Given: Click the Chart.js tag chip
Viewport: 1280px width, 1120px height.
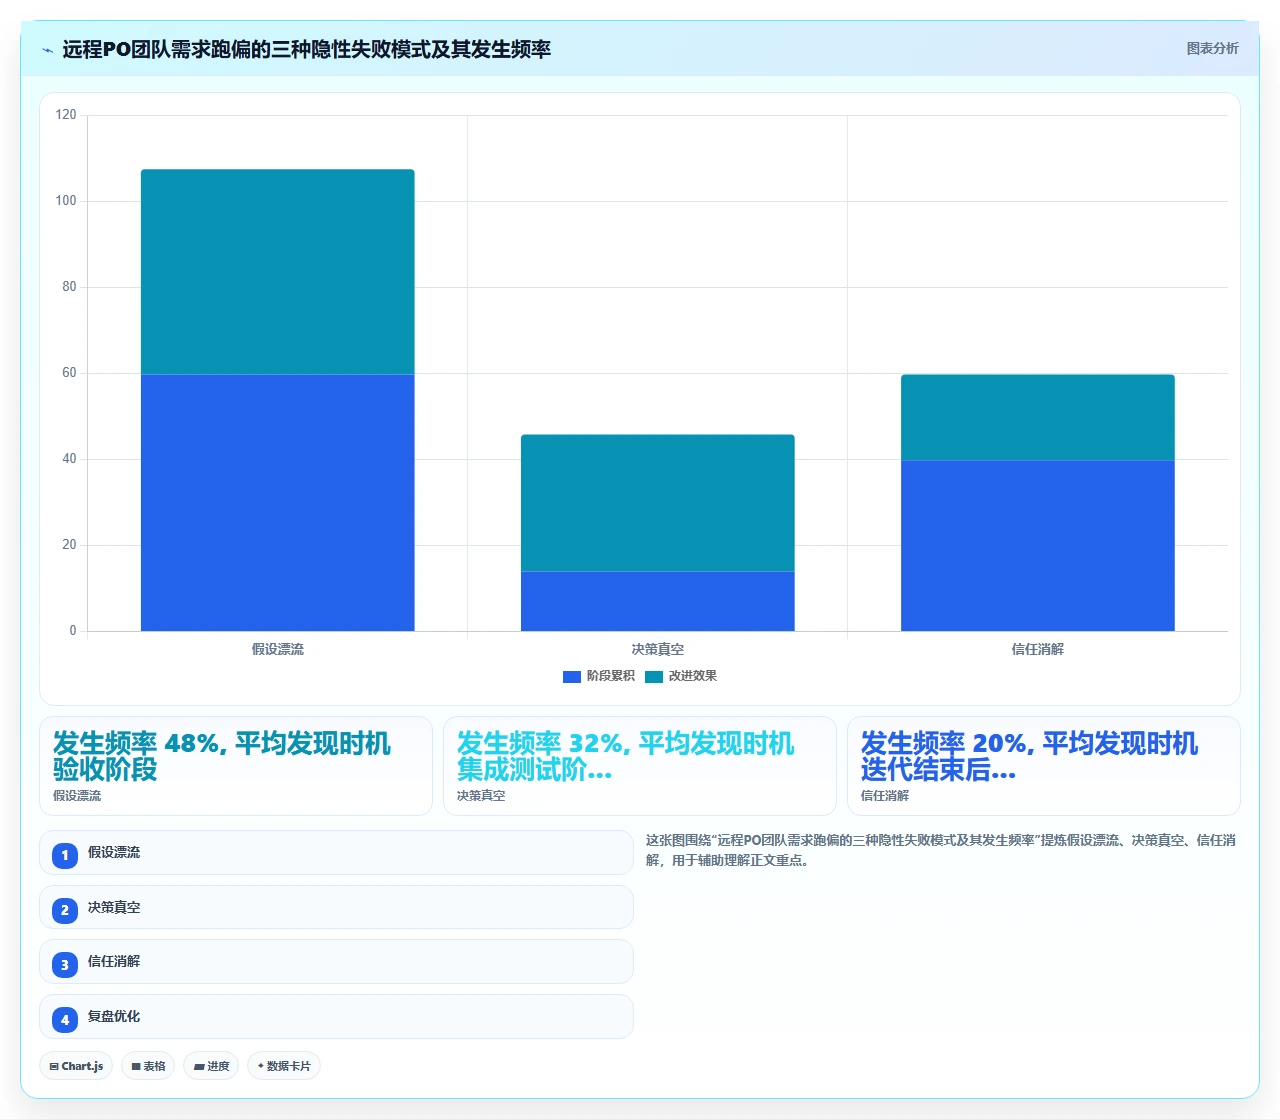Looking at the screenshot, I should pyautogui.click(x=76, y=1066).
